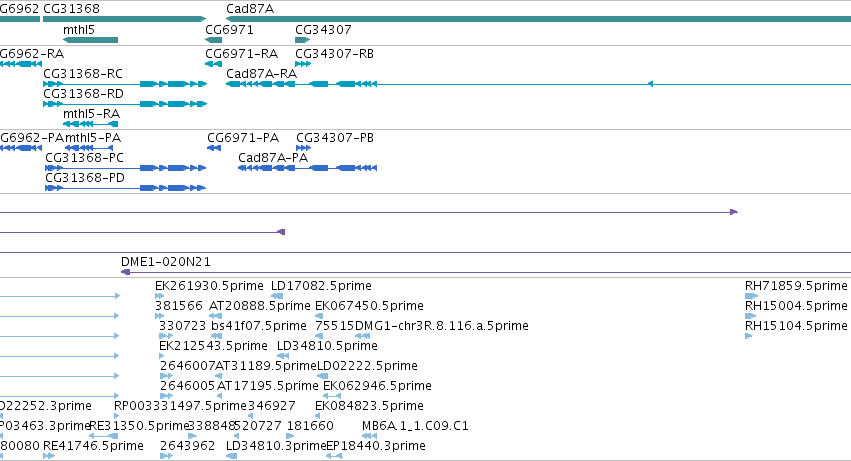Viewport: 851px width, 461px height.
Task: Select transcript CG31368-RD
Action: point(84,94)
